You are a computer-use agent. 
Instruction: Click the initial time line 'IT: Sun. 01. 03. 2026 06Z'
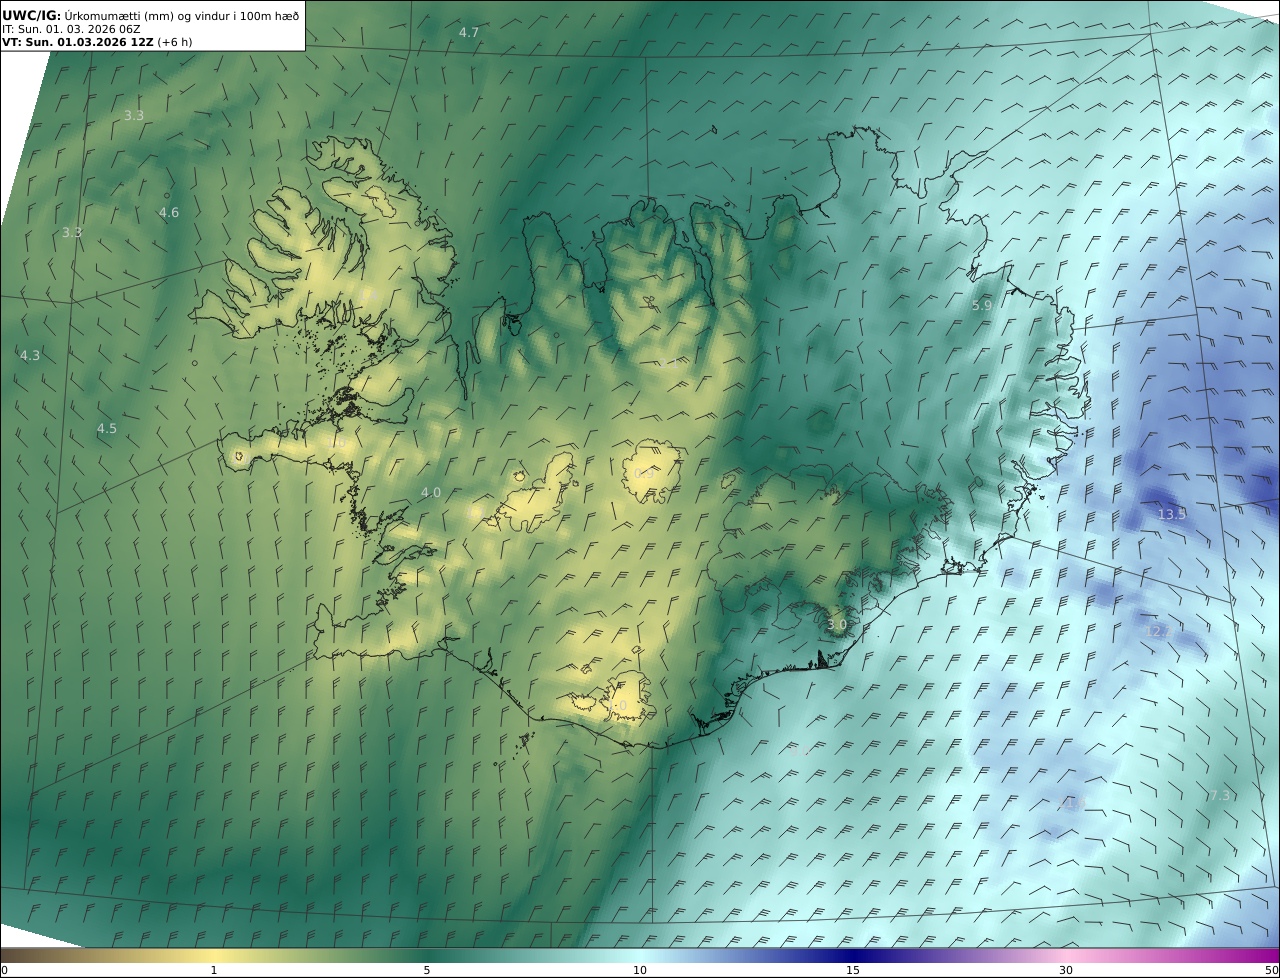[71, 29]
